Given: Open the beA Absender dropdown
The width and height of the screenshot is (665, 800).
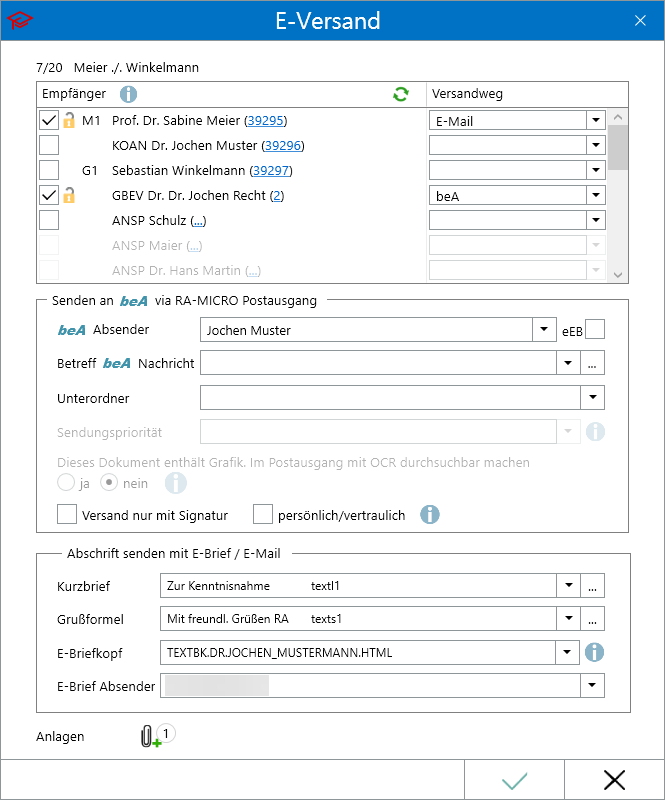Looking at the screenshot, I should (x=544, y=330).
